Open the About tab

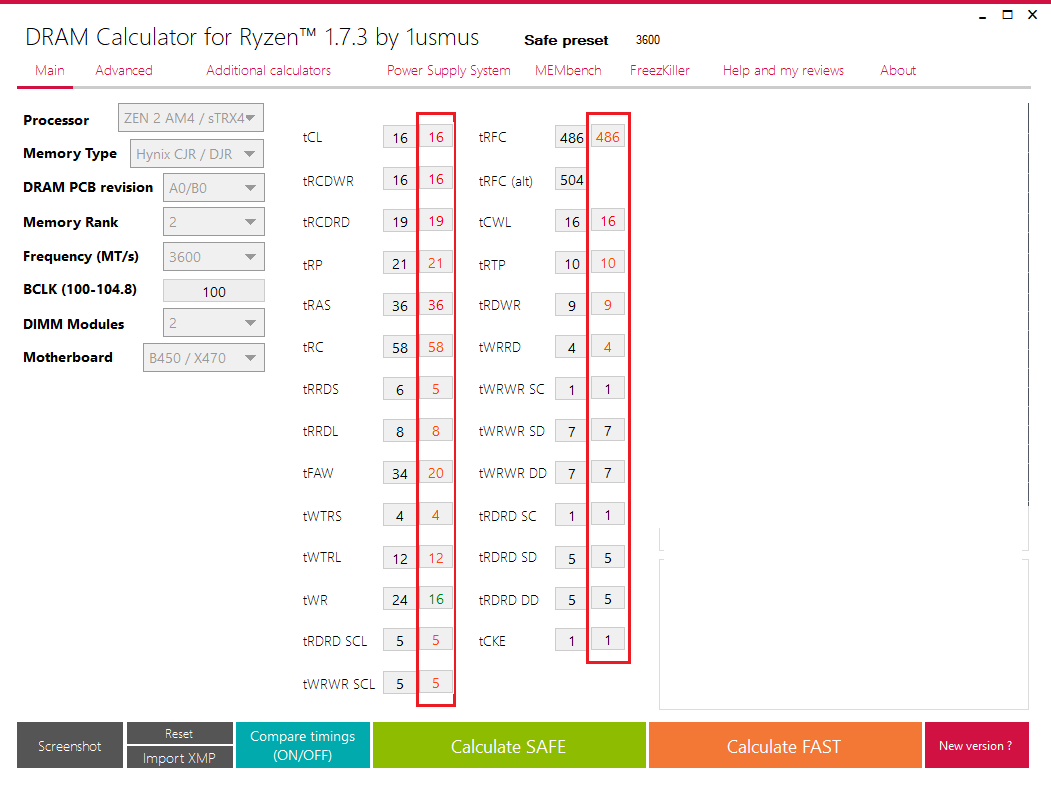click(898, 70)
